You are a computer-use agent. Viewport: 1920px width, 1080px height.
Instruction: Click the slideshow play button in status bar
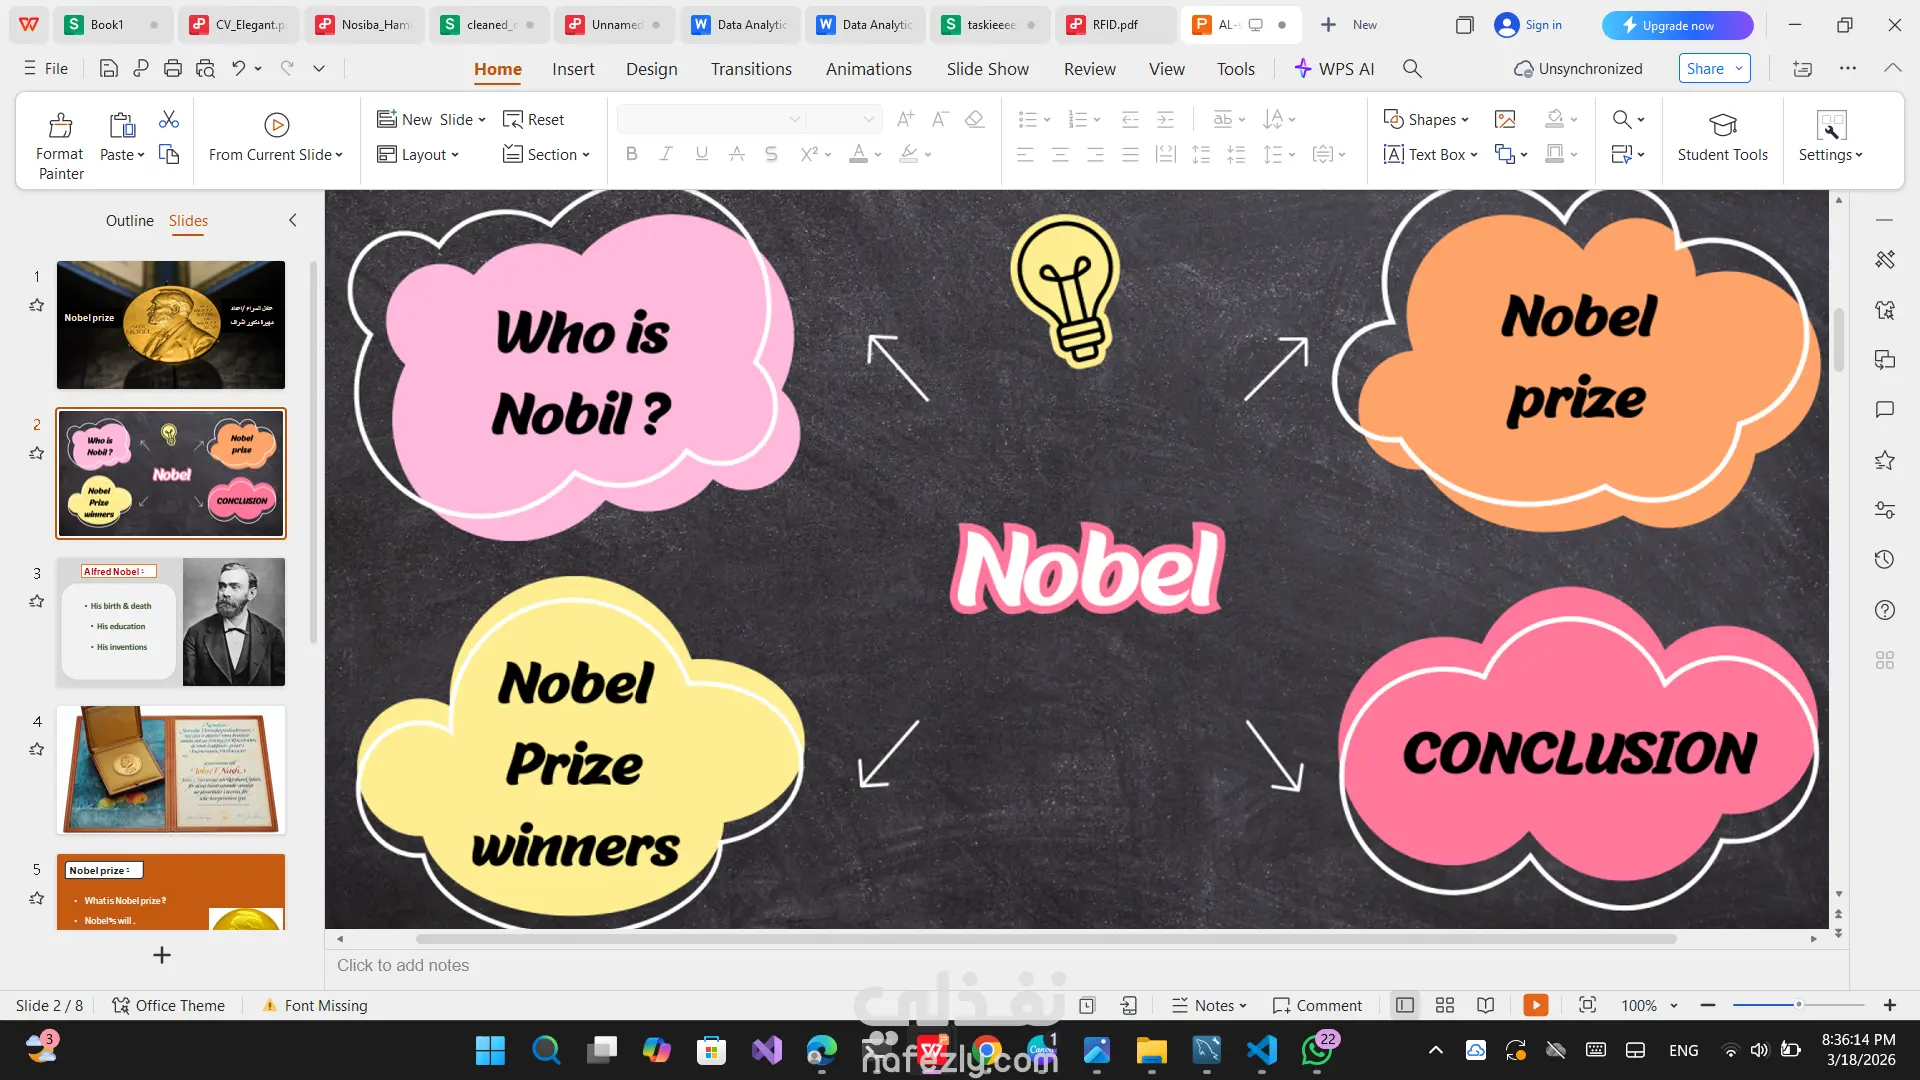(x=1535, y=1005)
